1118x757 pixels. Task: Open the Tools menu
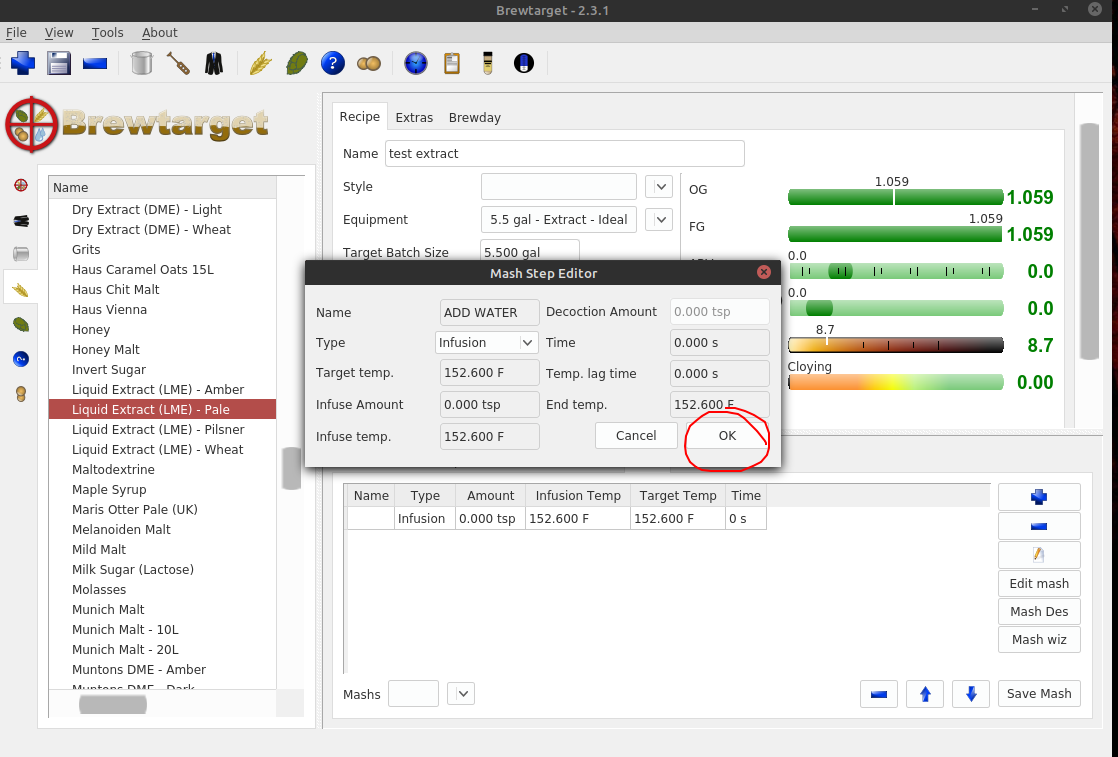pos(108,32)
